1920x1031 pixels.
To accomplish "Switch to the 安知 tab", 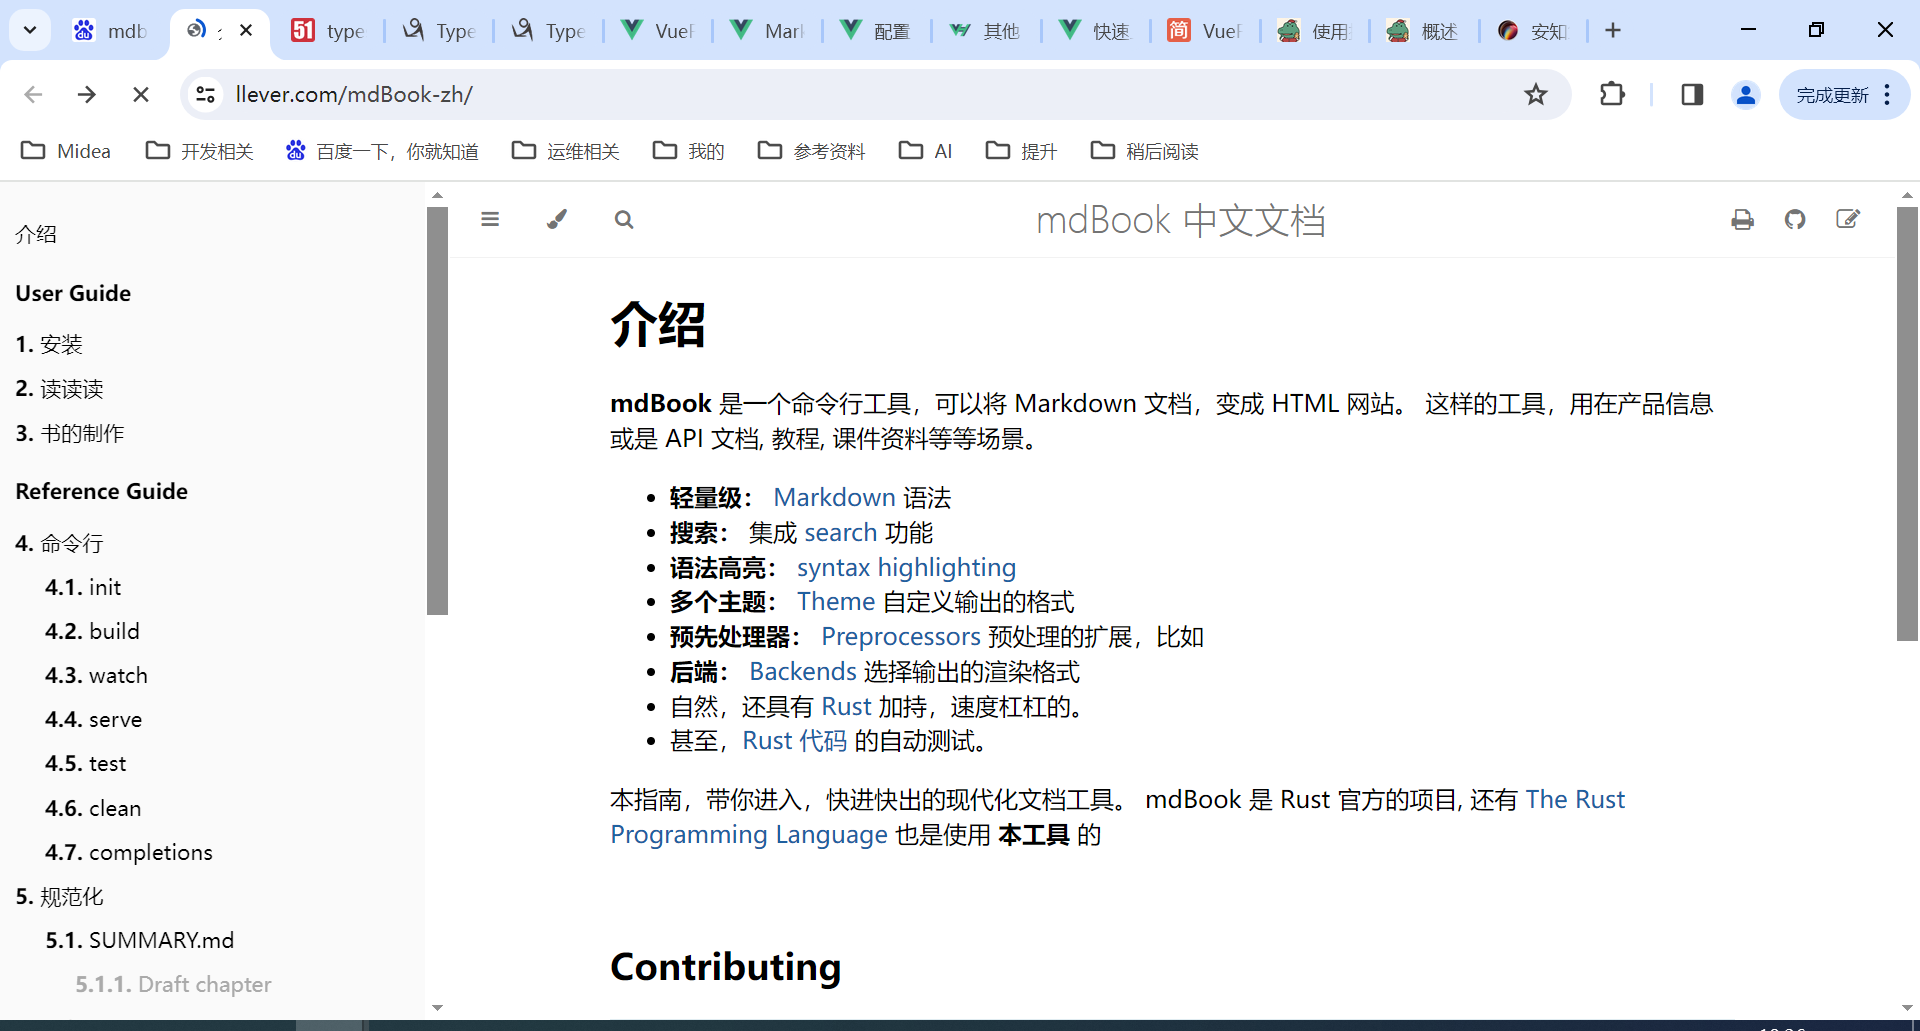I will click(1533, 30).
